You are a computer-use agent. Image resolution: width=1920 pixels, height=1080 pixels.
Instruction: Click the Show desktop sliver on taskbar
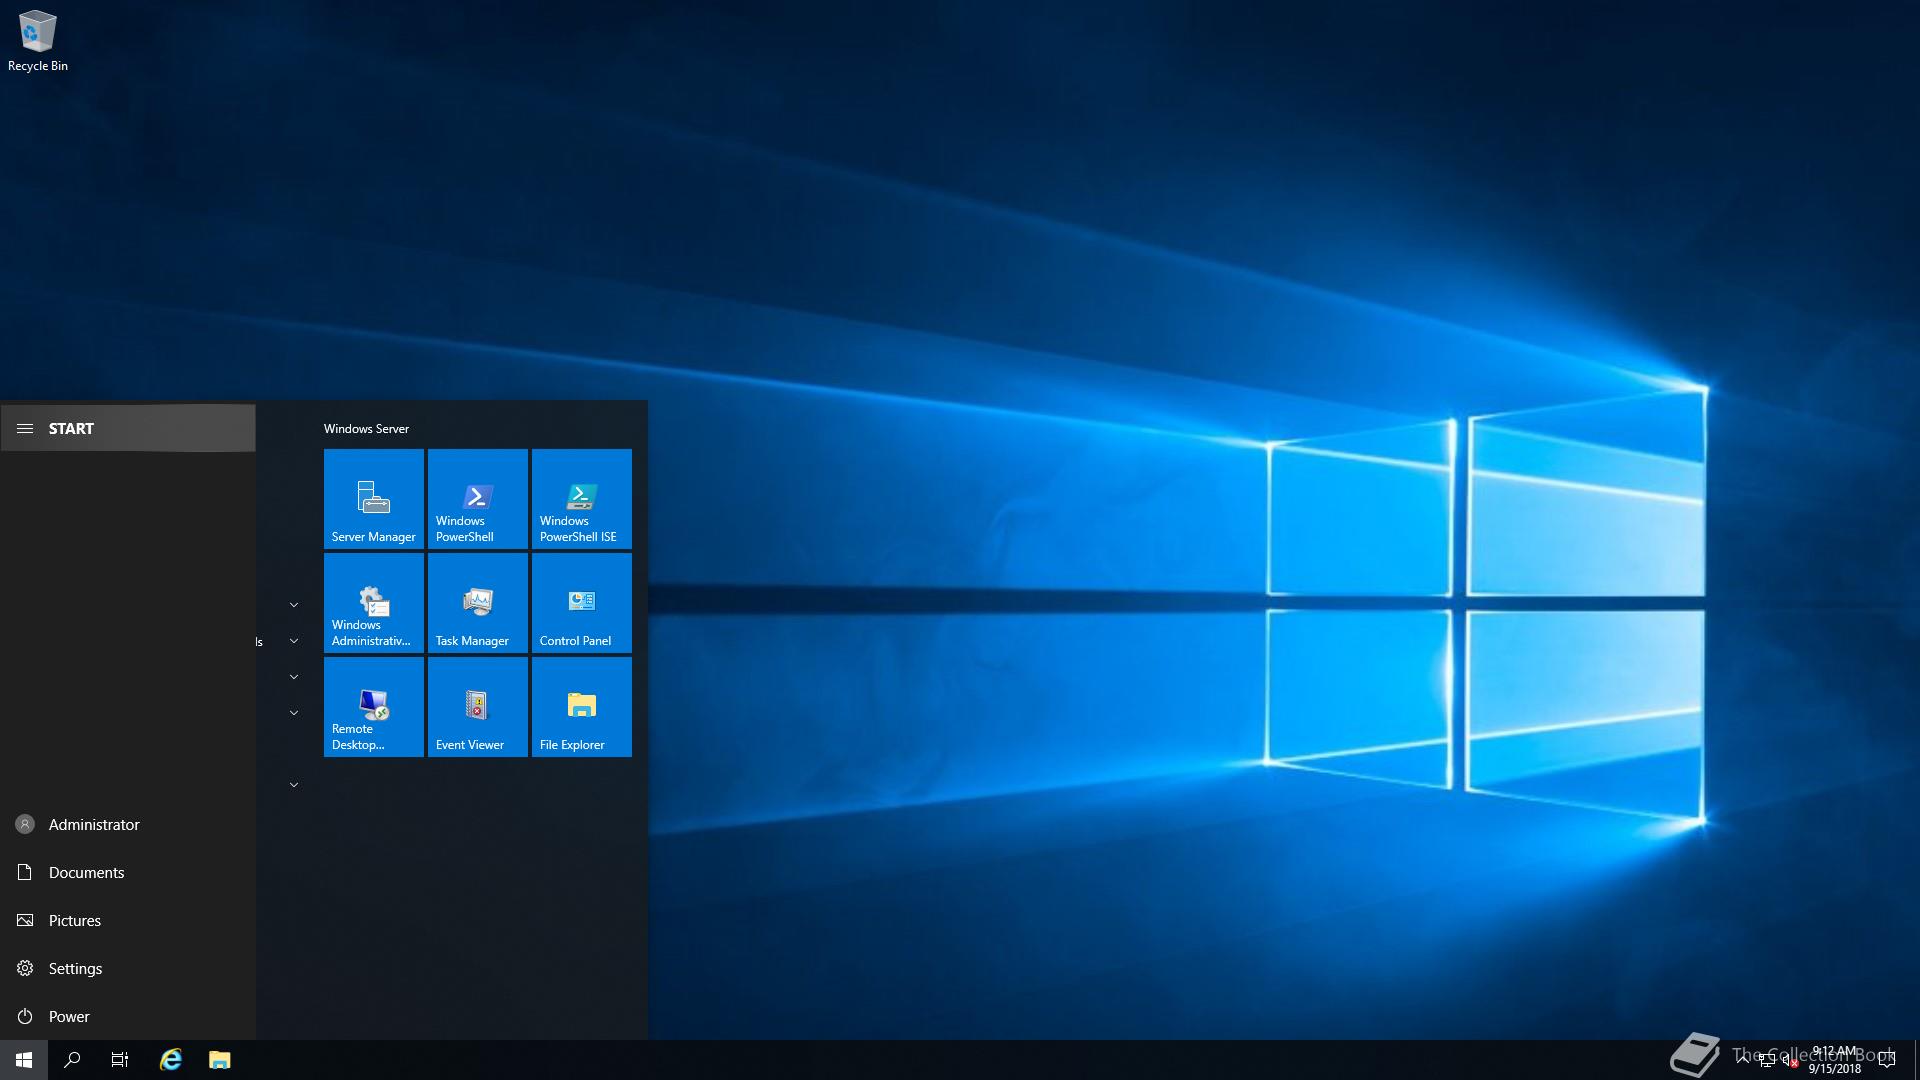pos(1916,1060)
